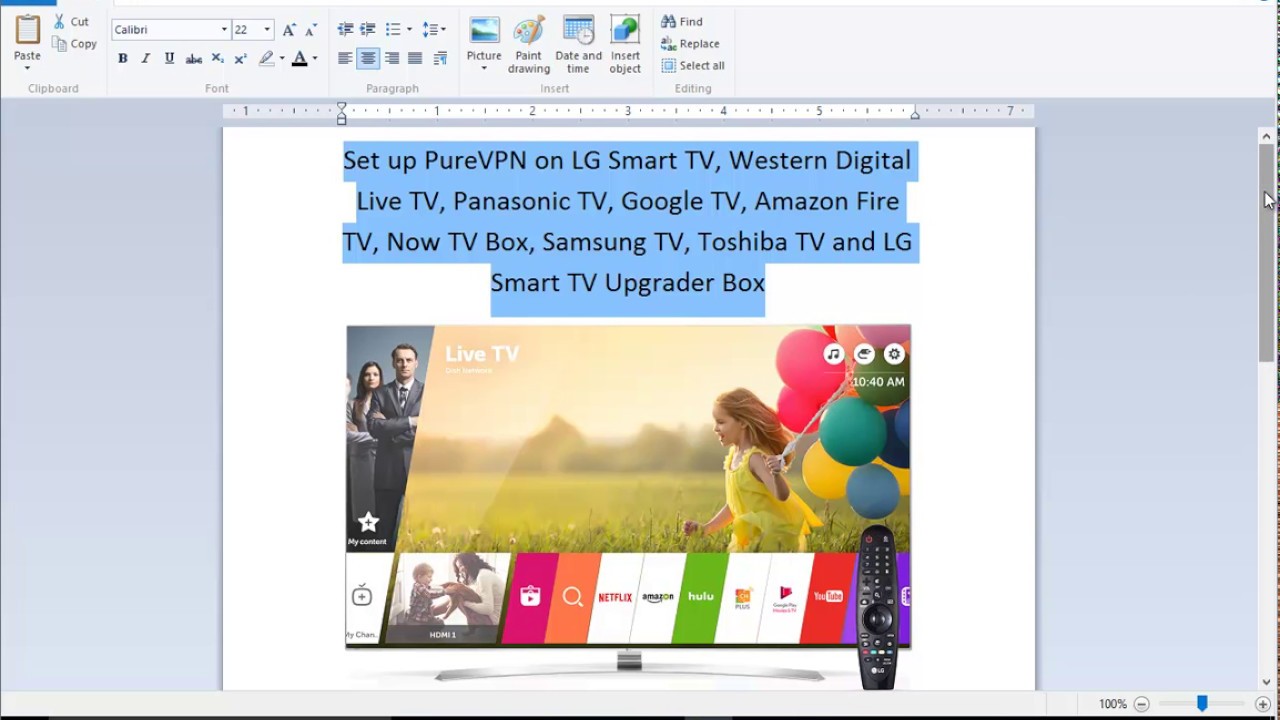The width and height of the screenshot is (1280, 720).
Task: Grow the font size
Action: coord(289,30)
